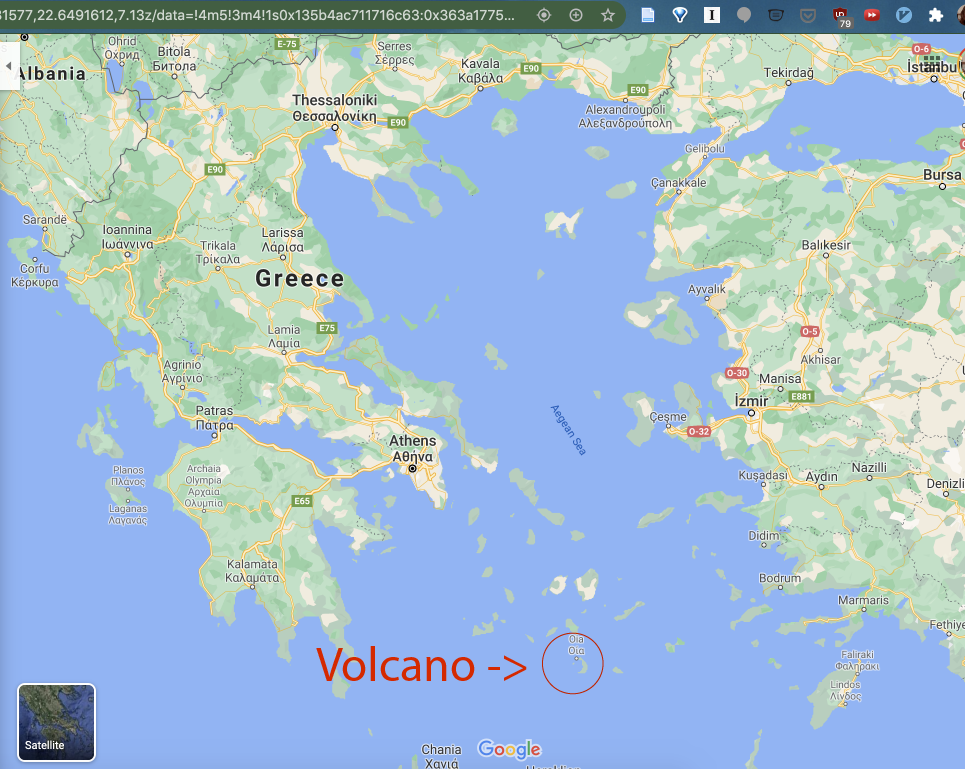The image size is (965, 769).
Task: Click the install app plus icon
Action: click(575, 15)
